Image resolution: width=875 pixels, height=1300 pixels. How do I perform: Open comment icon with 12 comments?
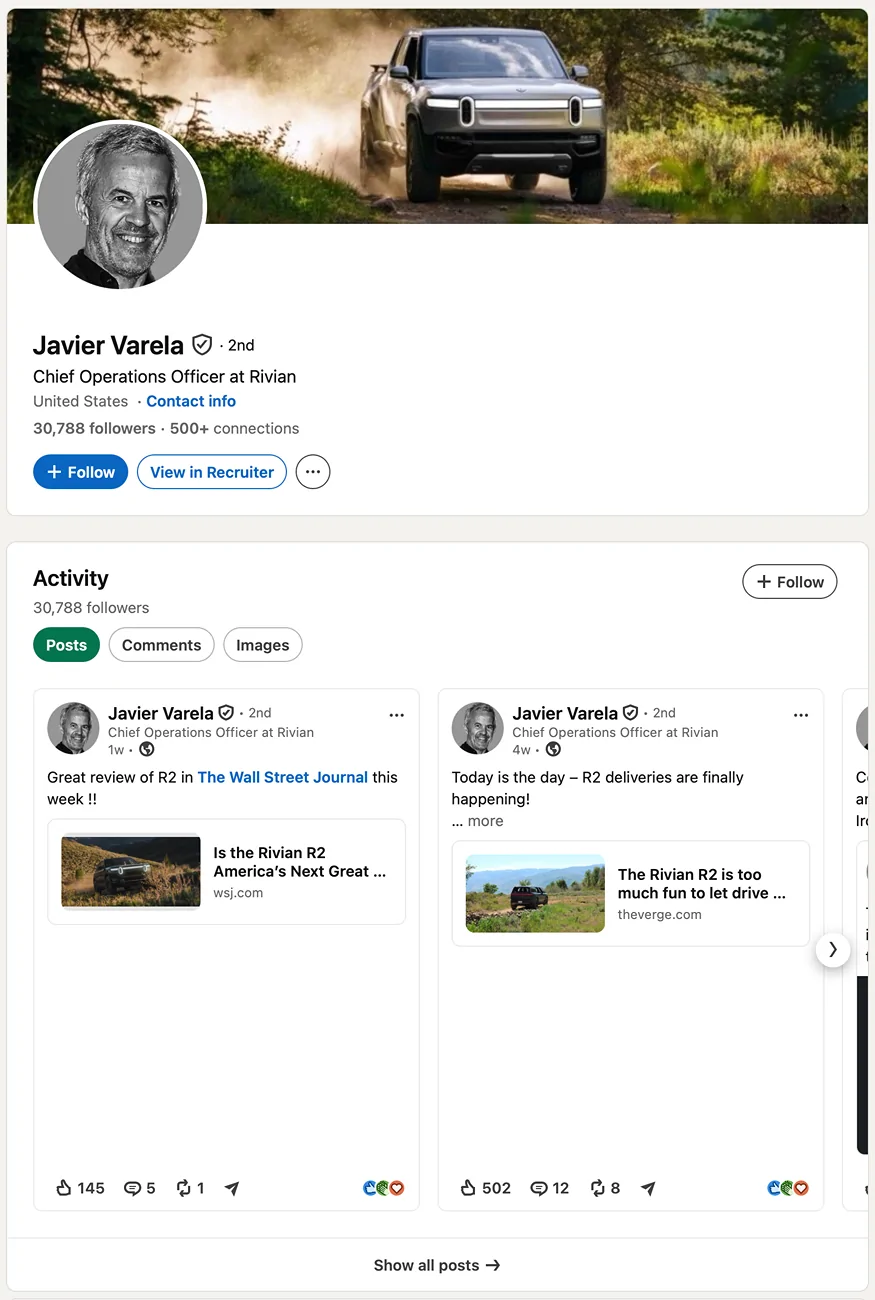[538, 1188]
